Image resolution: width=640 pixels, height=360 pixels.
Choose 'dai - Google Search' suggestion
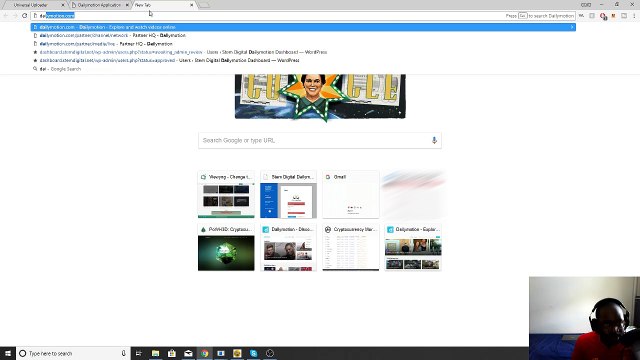(303, 69)
